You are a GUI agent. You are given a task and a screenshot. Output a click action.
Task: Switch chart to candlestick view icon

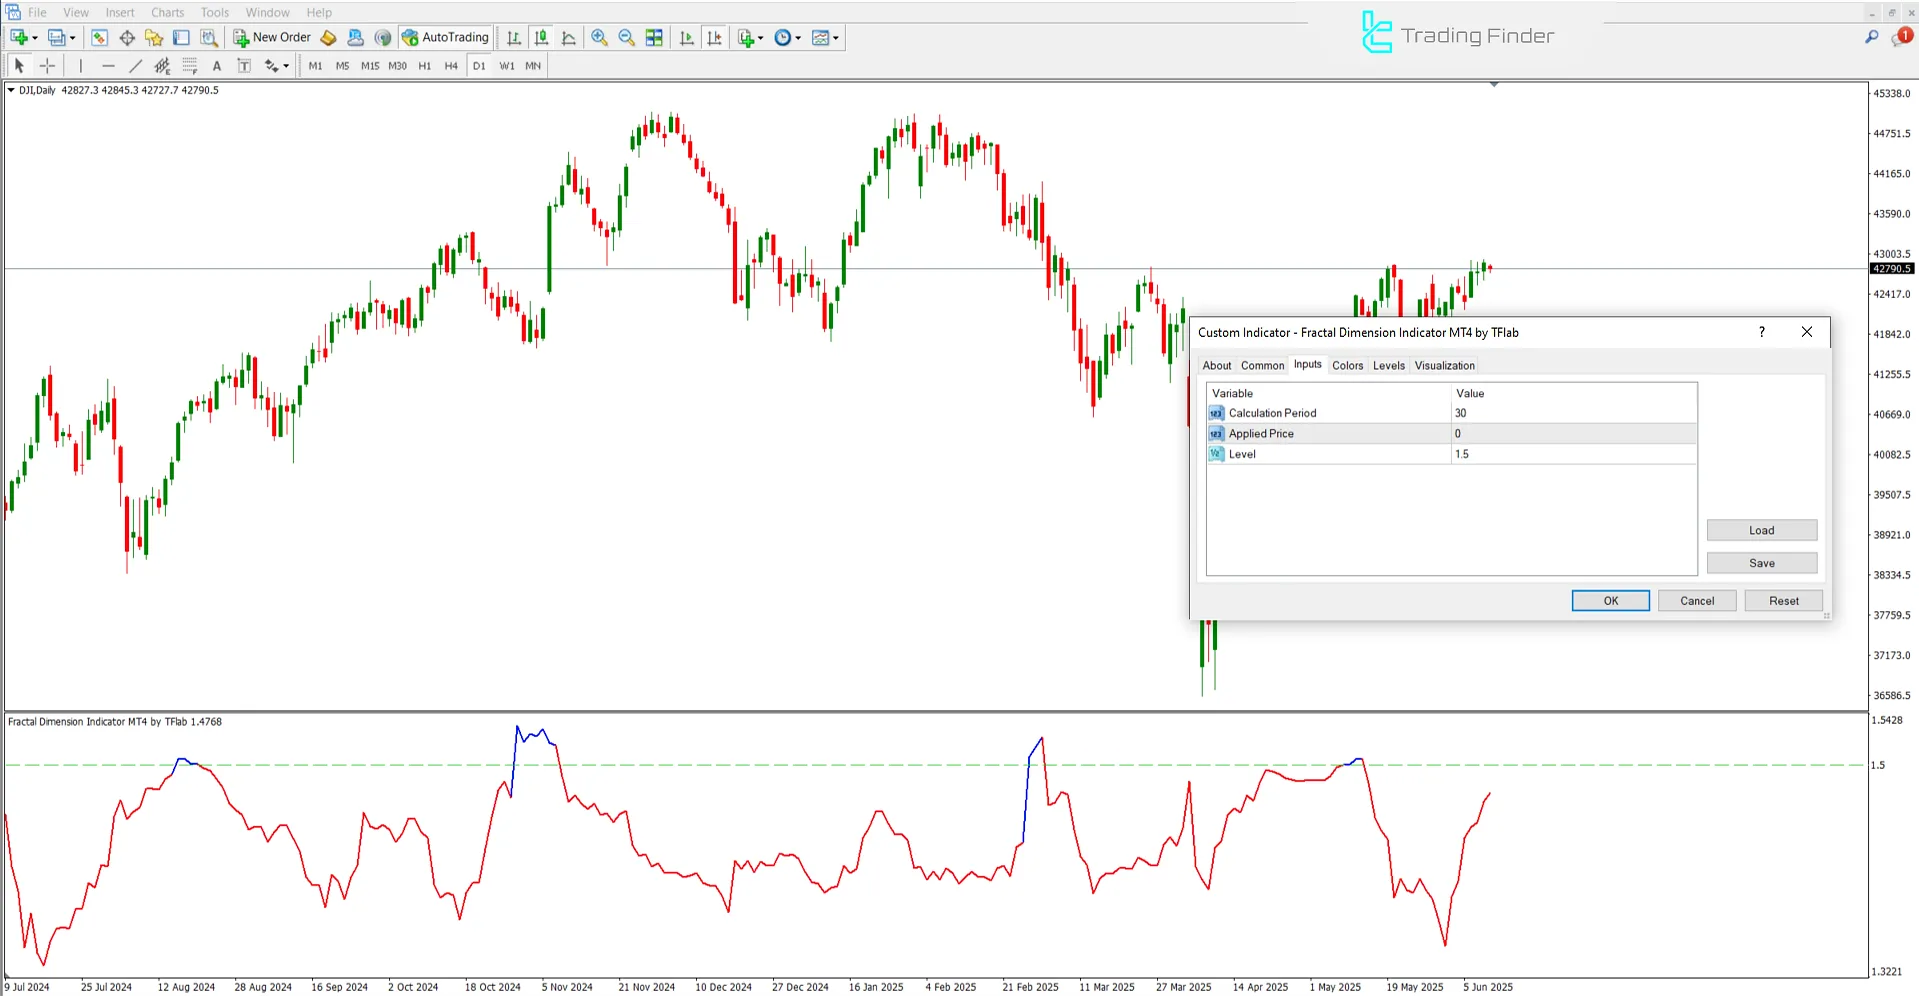(541, 37)
